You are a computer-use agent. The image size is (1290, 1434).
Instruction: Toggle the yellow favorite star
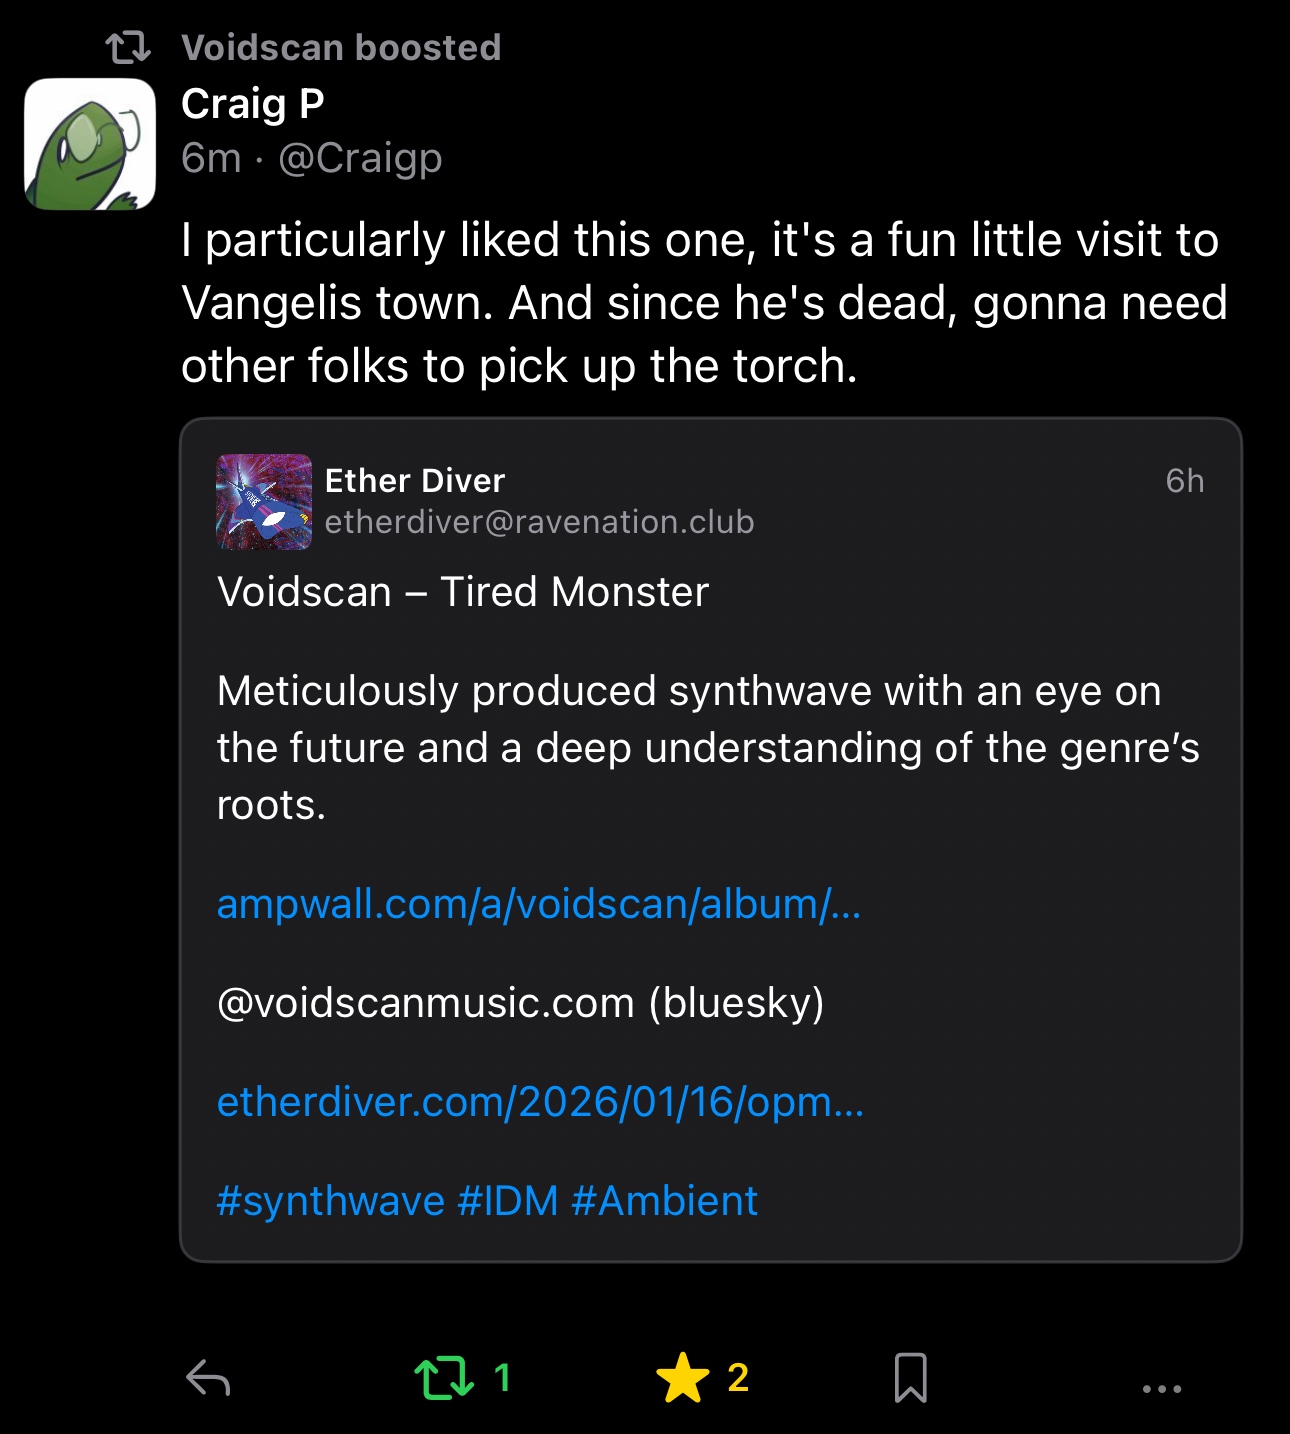tap(683, 1378)
